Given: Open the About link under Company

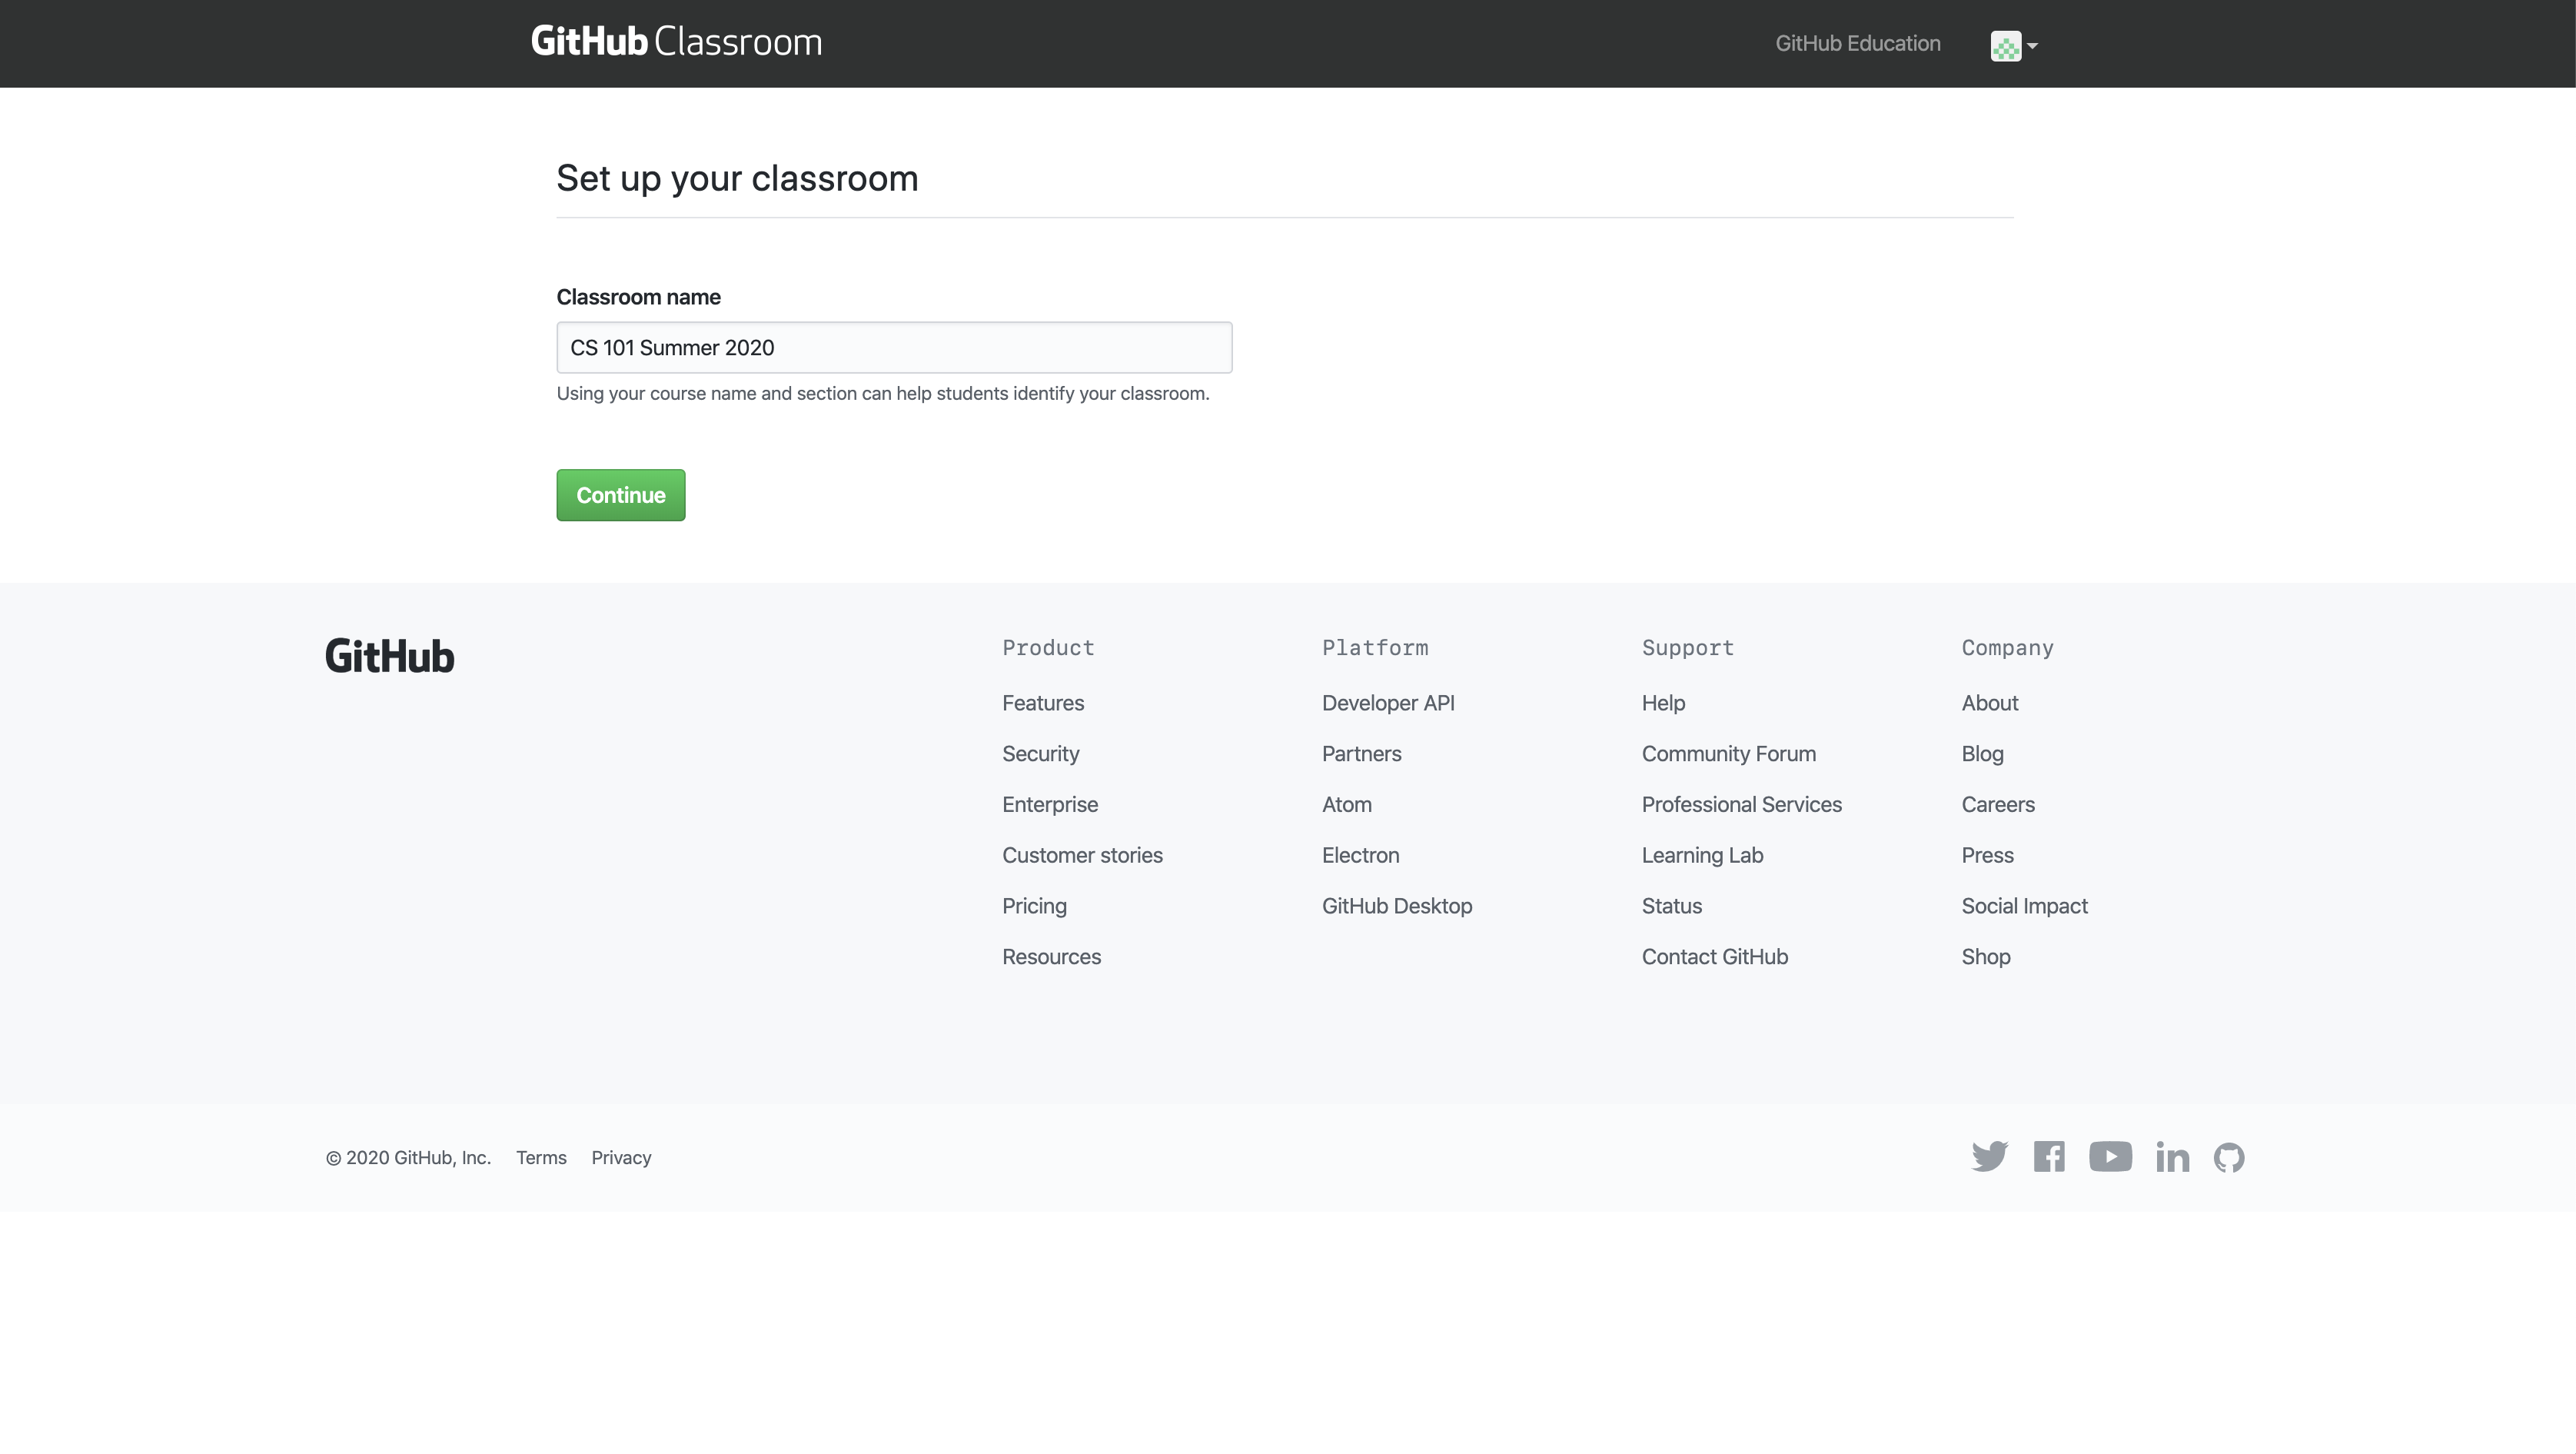Looking at the screenshot, I should click(x=1990, y=703).
